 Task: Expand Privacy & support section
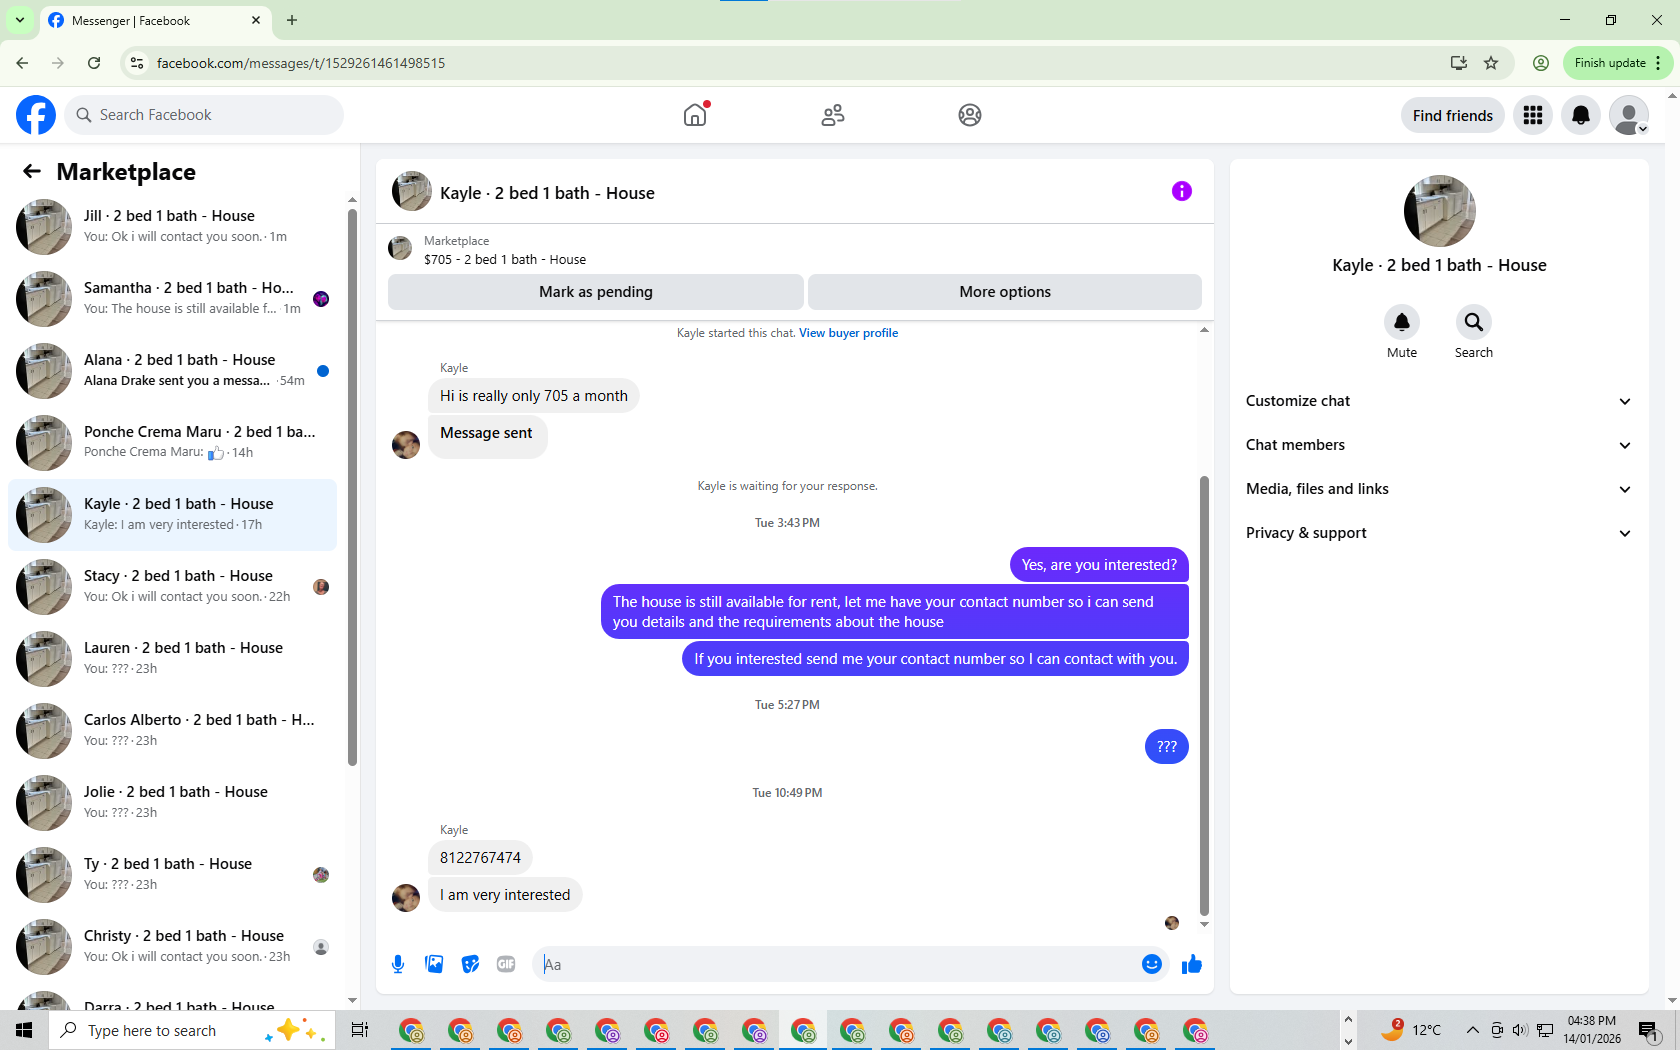(1439, 533)
